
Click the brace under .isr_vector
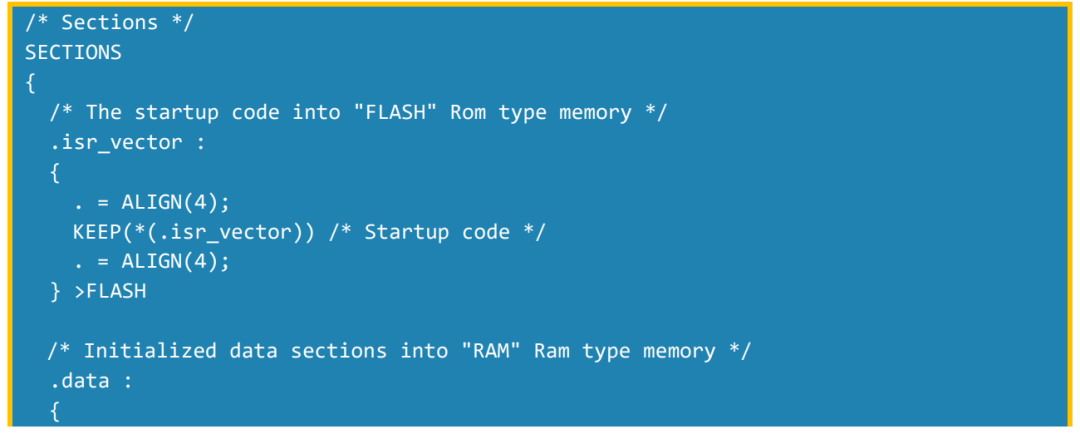[x=55, y=174]
